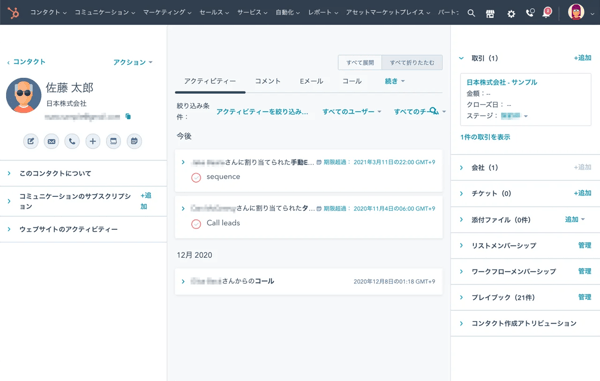Viewport: 600px width, 381px height.
Task: Open the コンタクト top menu
Action: (48, 13)
